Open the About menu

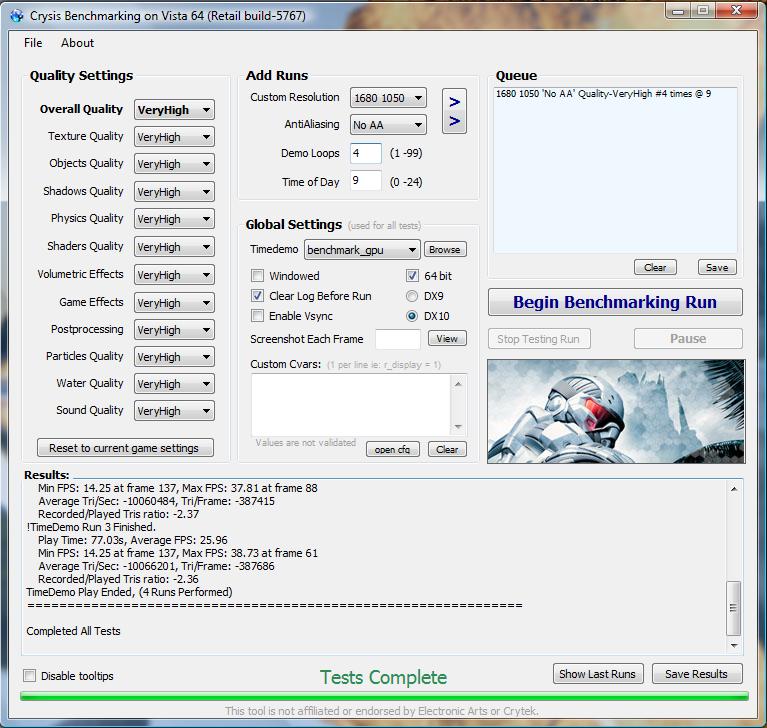tap(77, 43)
